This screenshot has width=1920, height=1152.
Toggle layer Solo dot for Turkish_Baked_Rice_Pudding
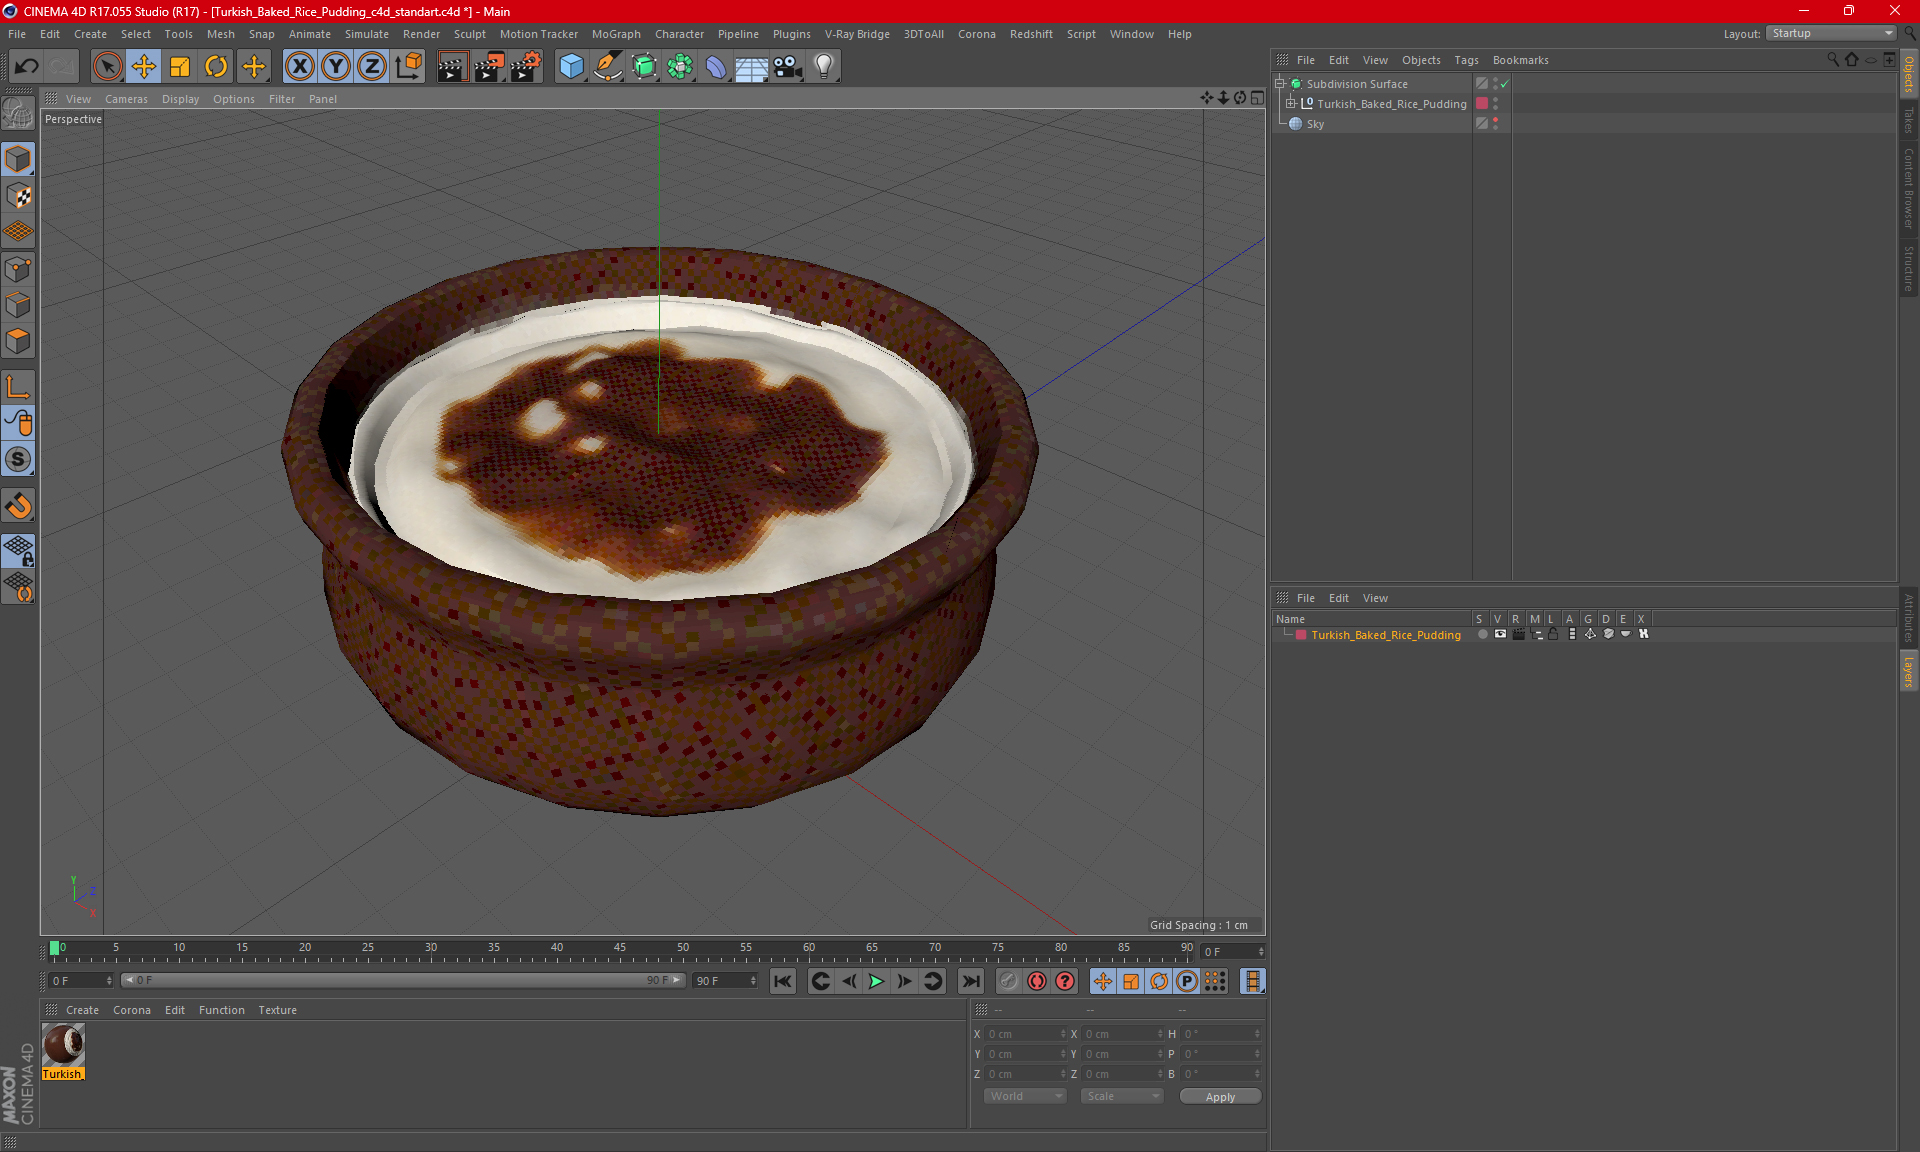pyautogui.click(x=1482, y=634)
